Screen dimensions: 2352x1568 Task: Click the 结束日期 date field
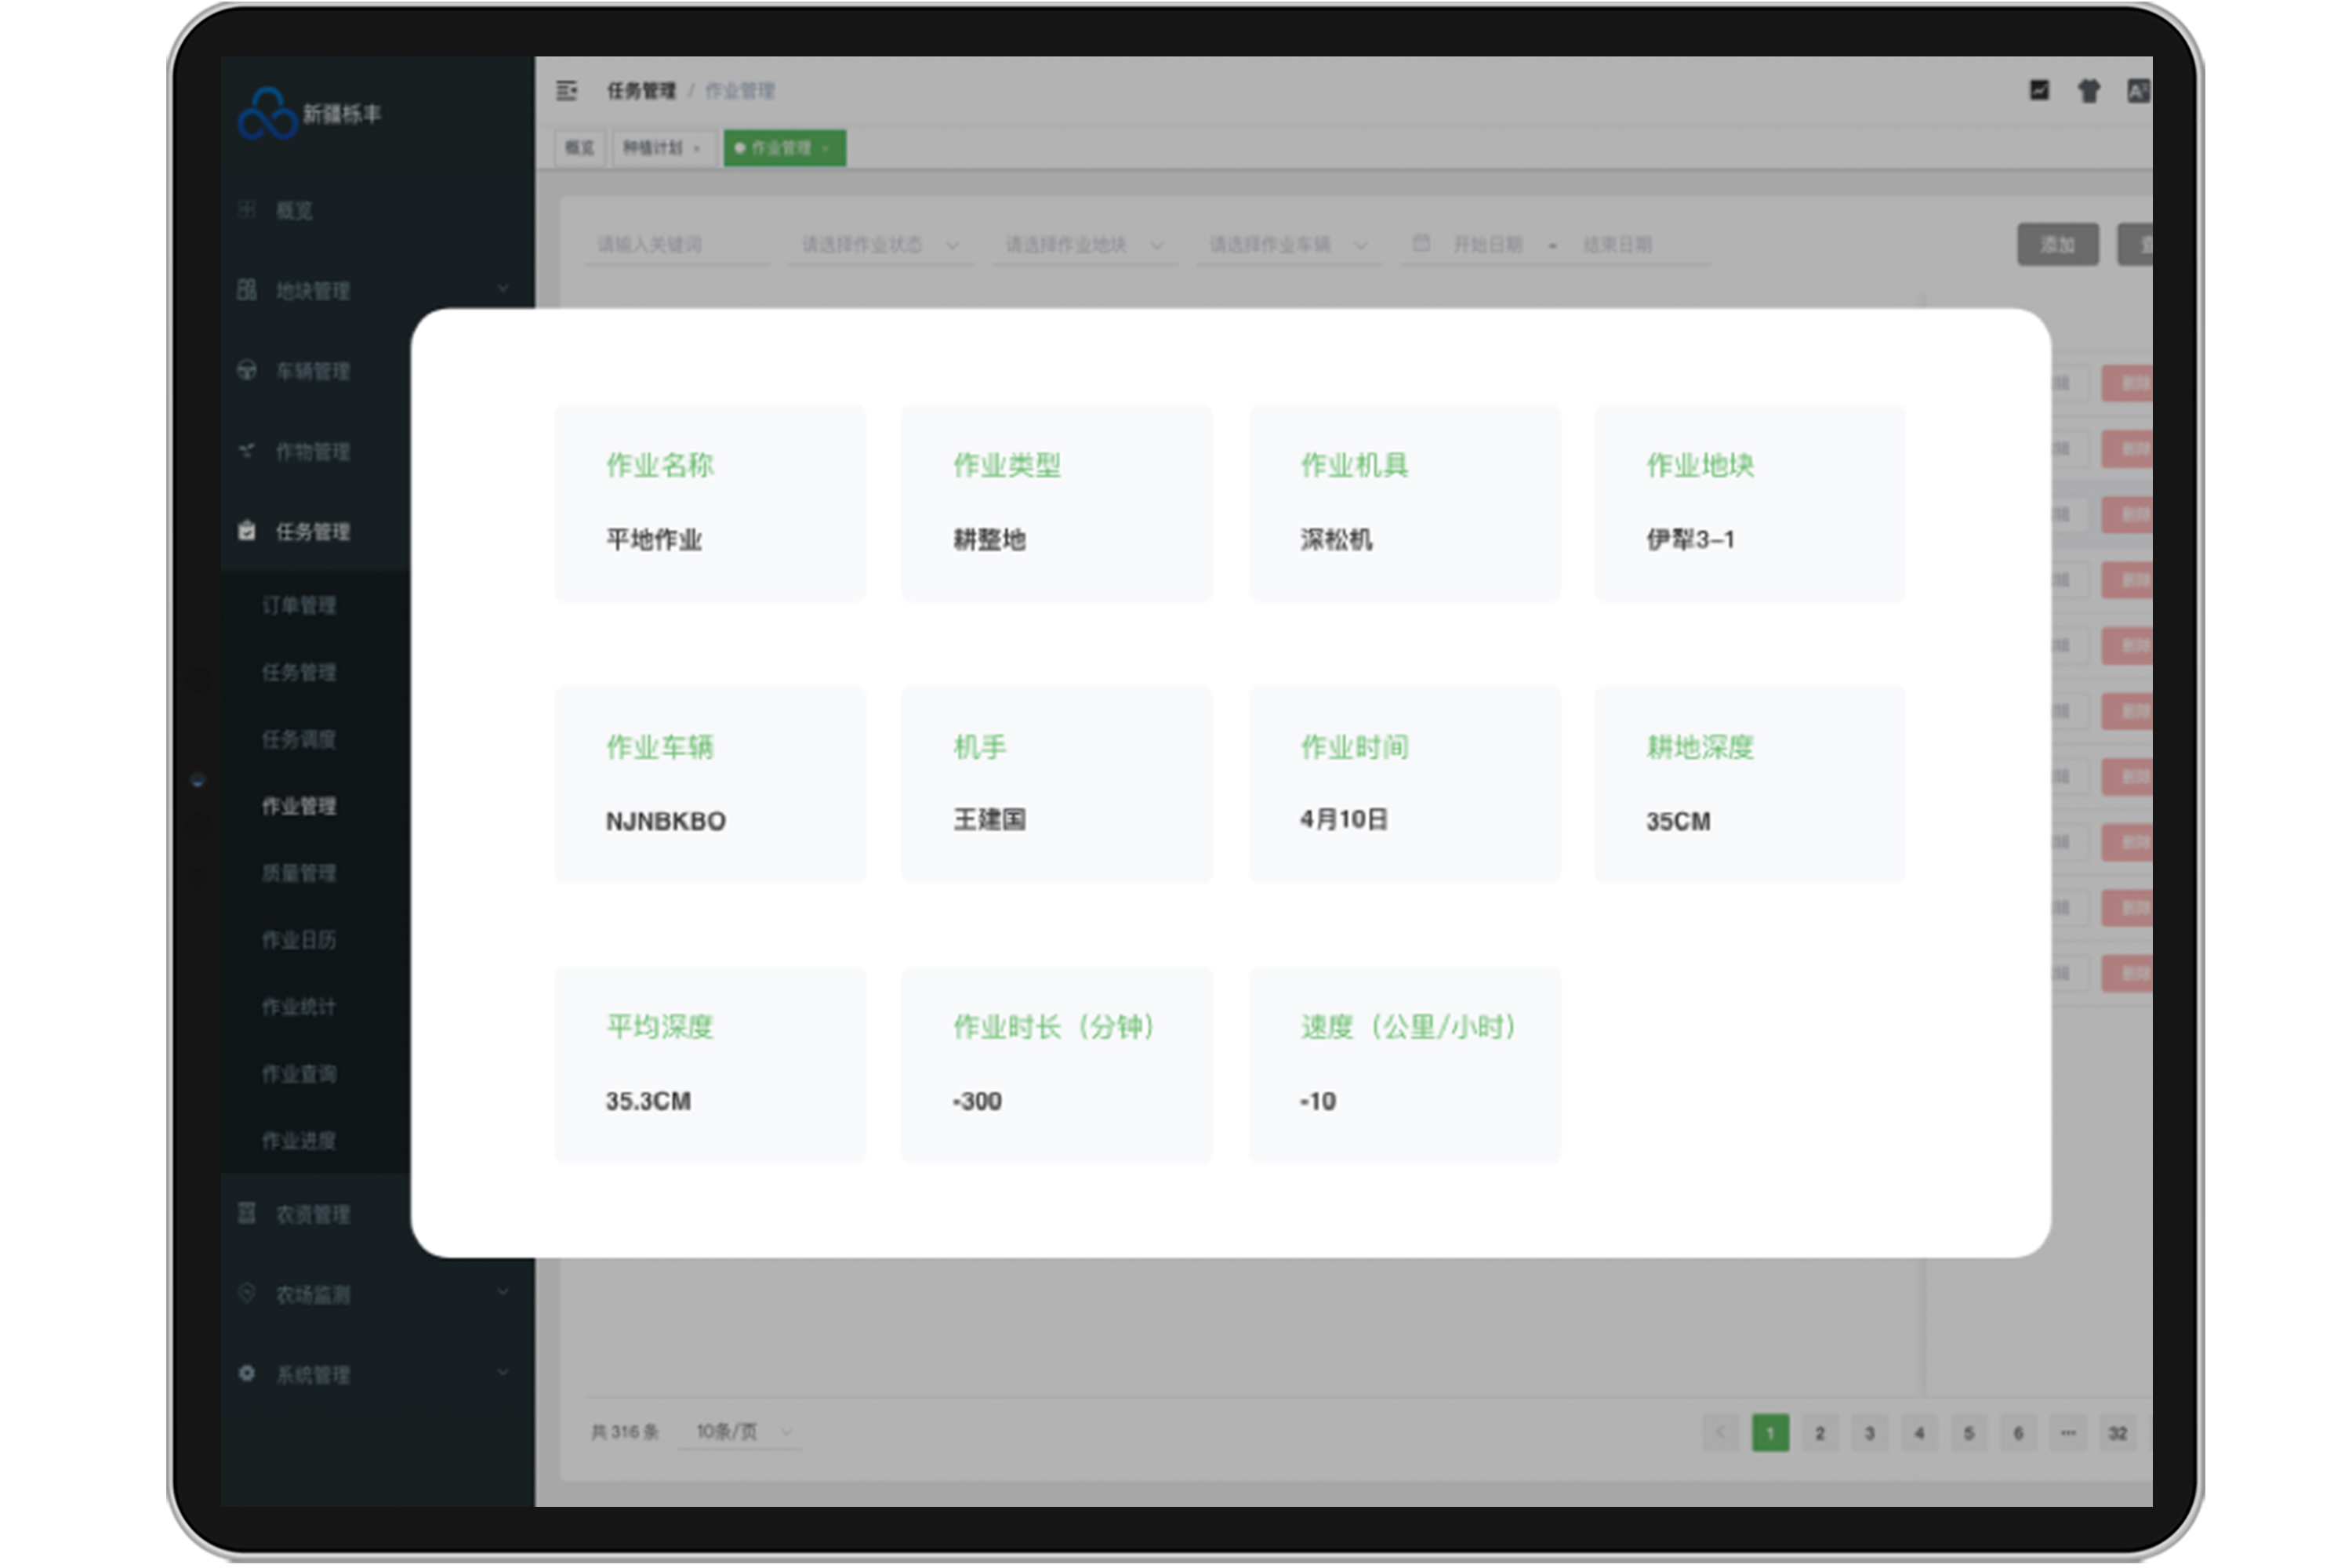click(1617, 245)
